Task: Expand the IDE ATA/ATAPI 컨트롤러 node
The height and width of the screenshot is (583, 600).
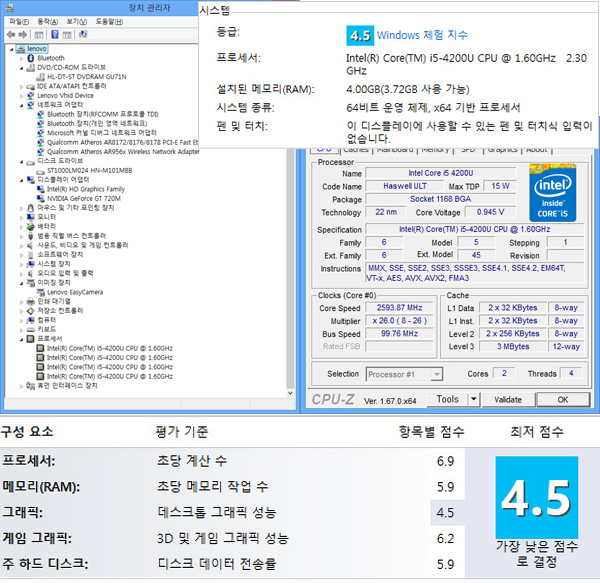Action: point(21,87)
